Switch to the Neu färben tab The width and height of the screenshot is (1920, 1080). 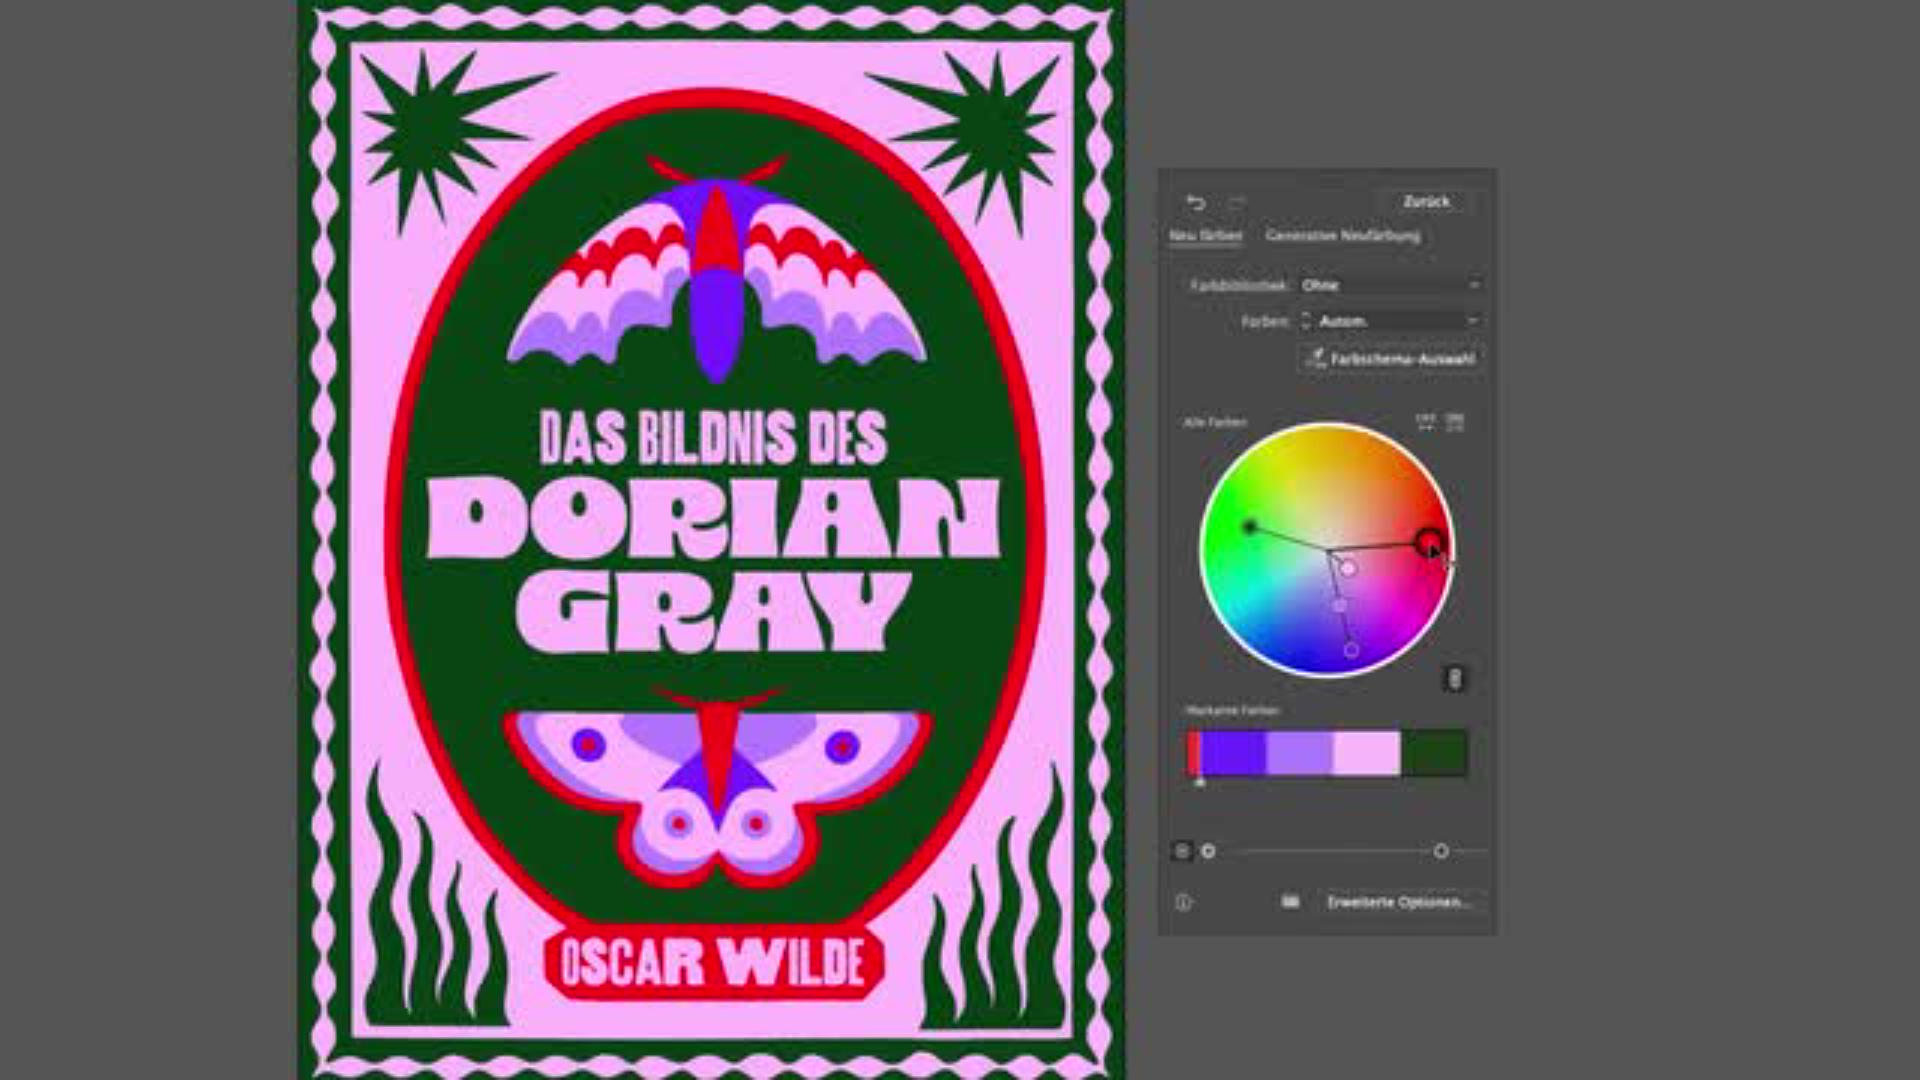pos(1205,236)
